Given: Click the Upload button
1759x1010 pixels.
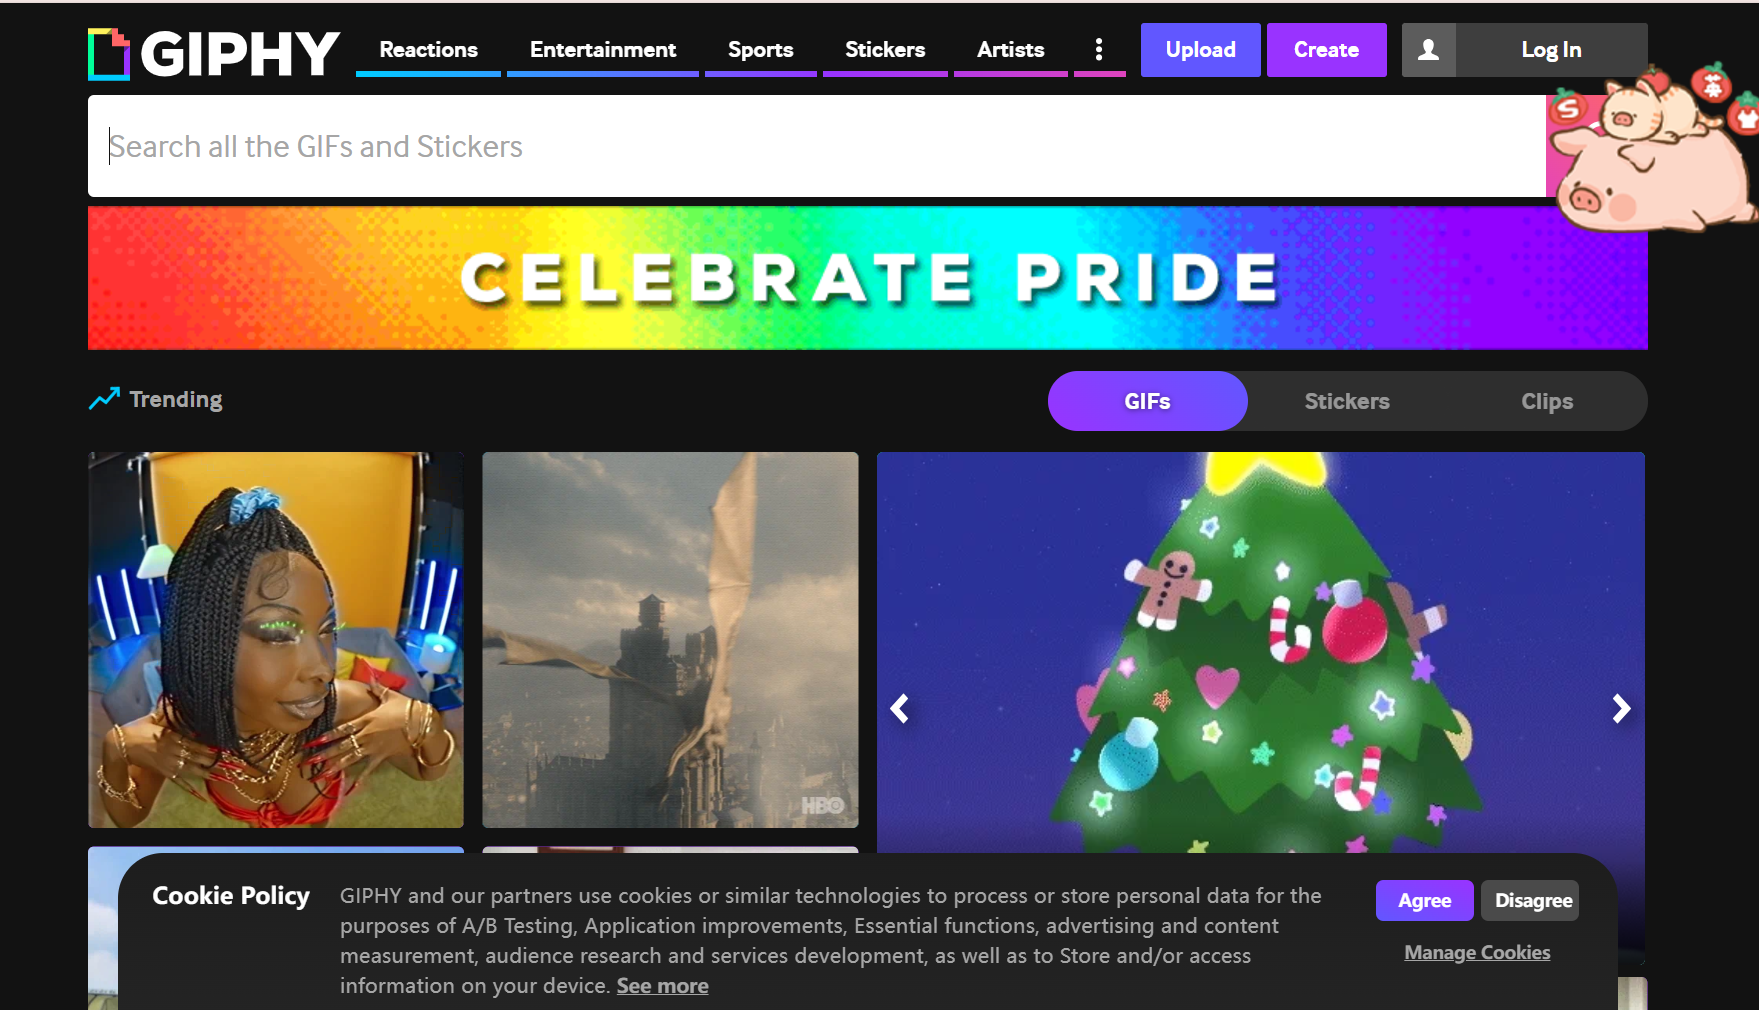Looking at the screenshot, I should click(x=1200, y=50).
